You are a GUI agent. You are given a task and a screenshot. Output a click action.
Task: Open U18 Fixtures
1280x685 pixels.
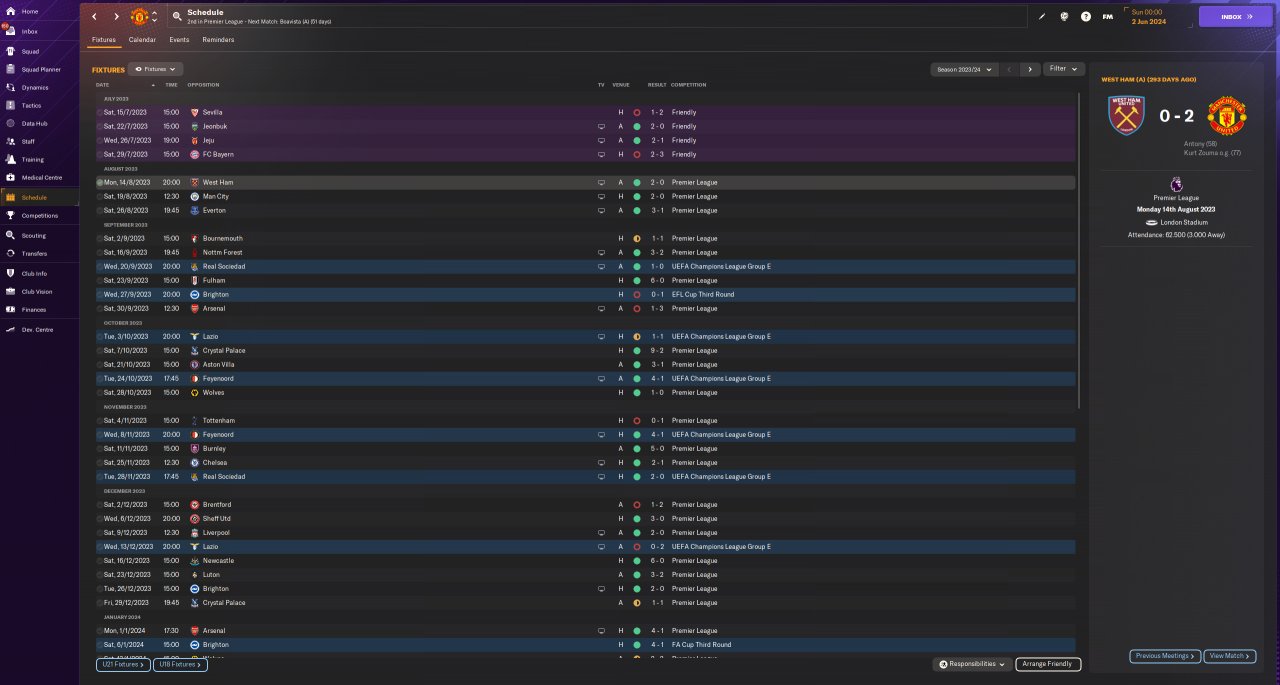[x=180, y=664]
